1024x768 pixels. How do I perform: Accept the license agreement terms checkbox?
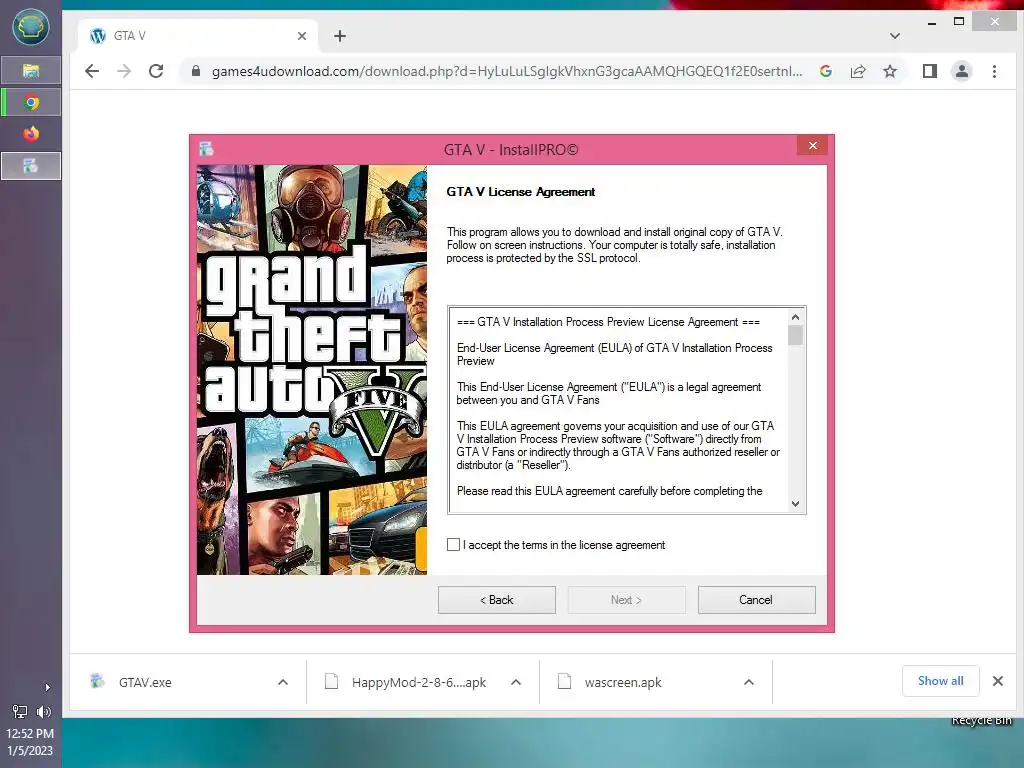[453, 545]
